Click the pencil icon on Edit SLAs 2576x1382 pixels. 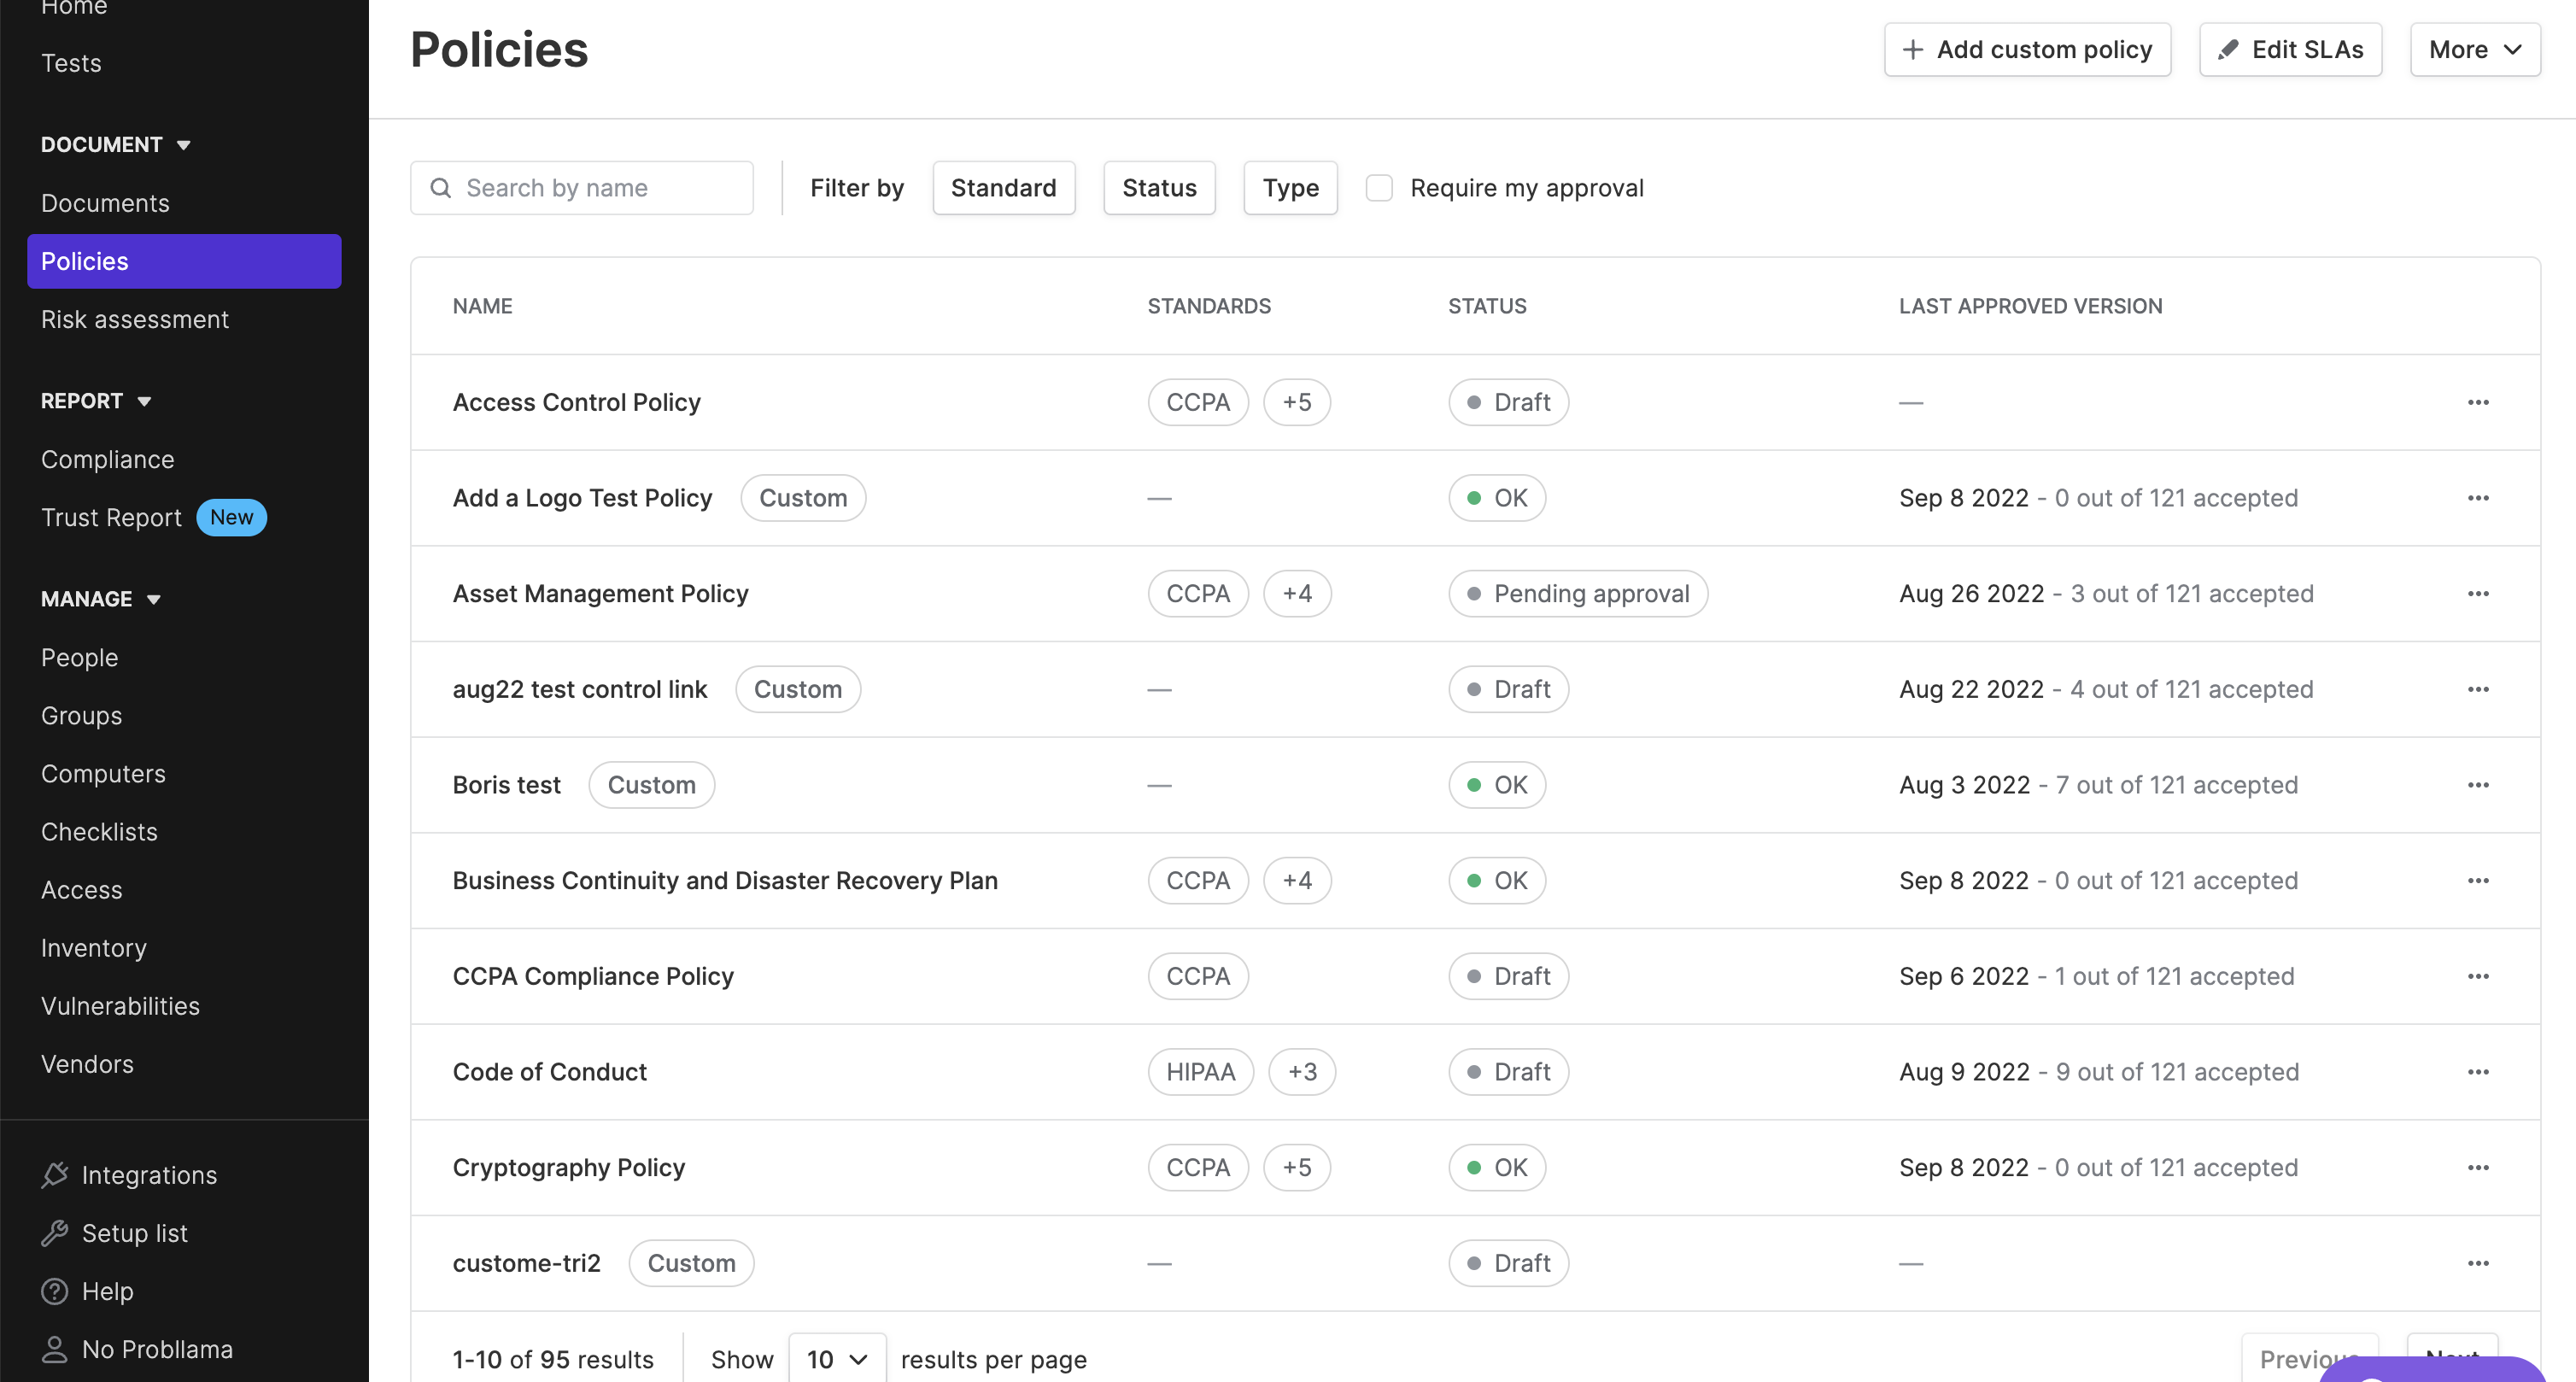(x=2228, y=49)
